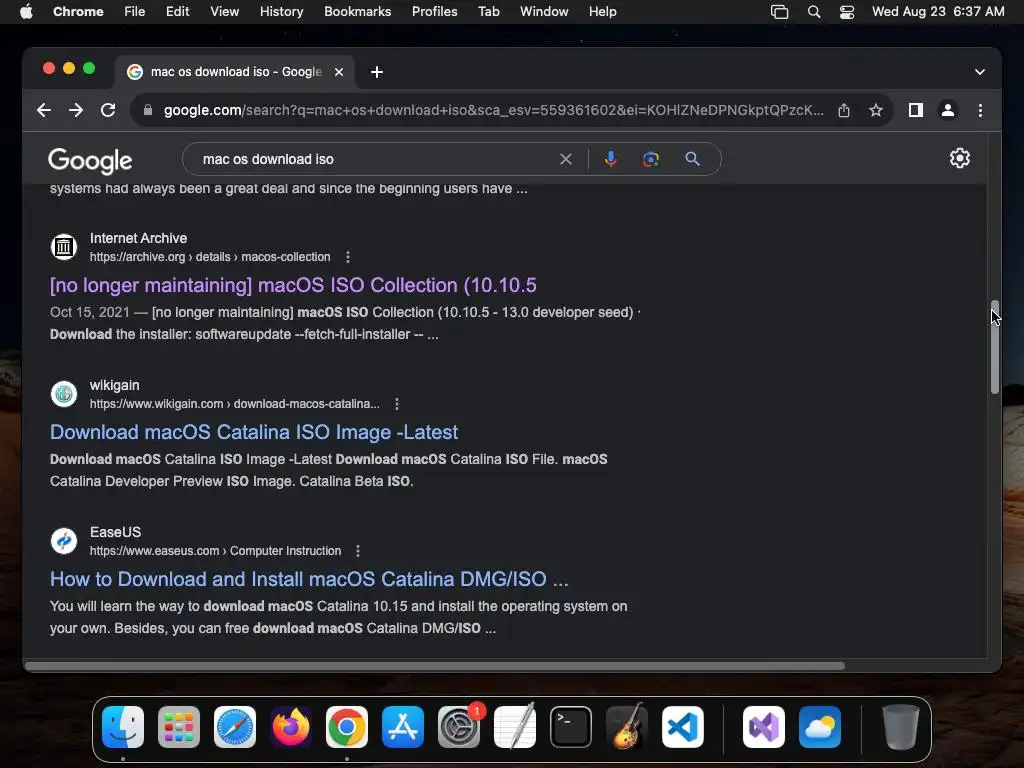Open the Tab menu

point(488,12)
